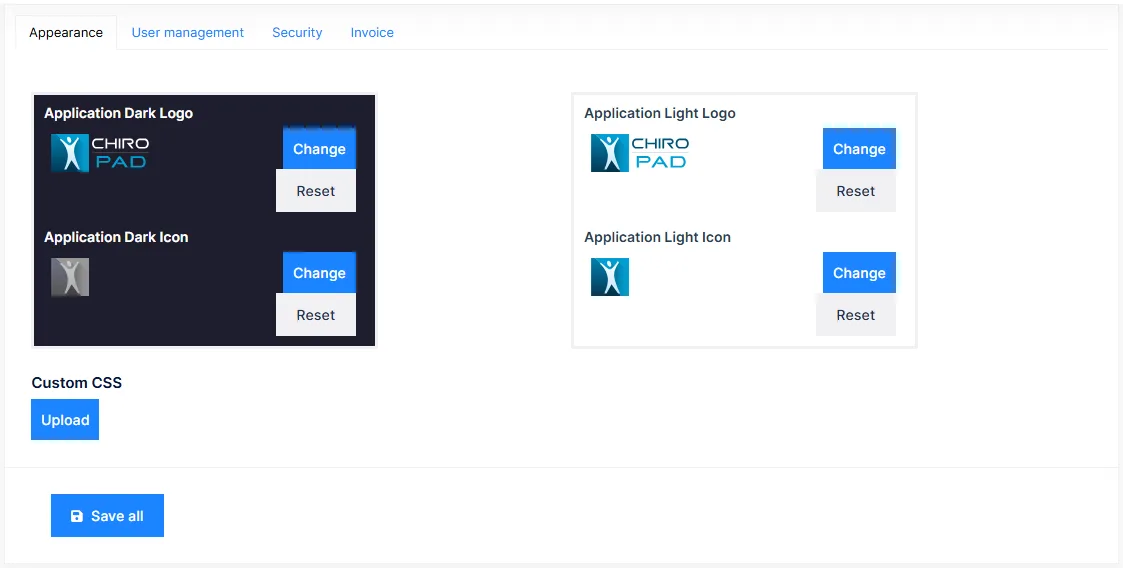Upload a Custom CSS file
The height and width of the screenshot is (568, 1123).
65,420
